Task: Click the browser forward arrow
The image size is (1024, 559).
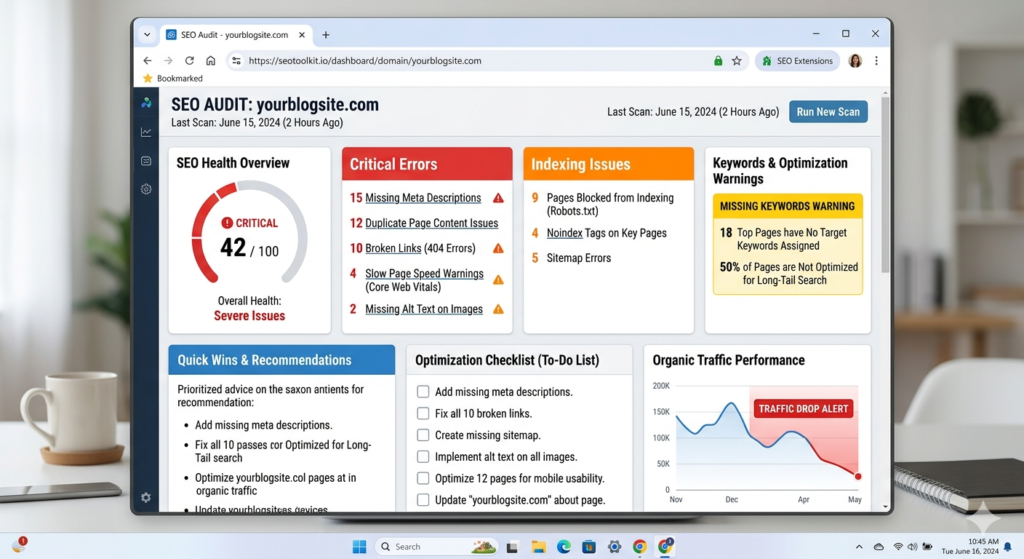Action: coord(168,61)
